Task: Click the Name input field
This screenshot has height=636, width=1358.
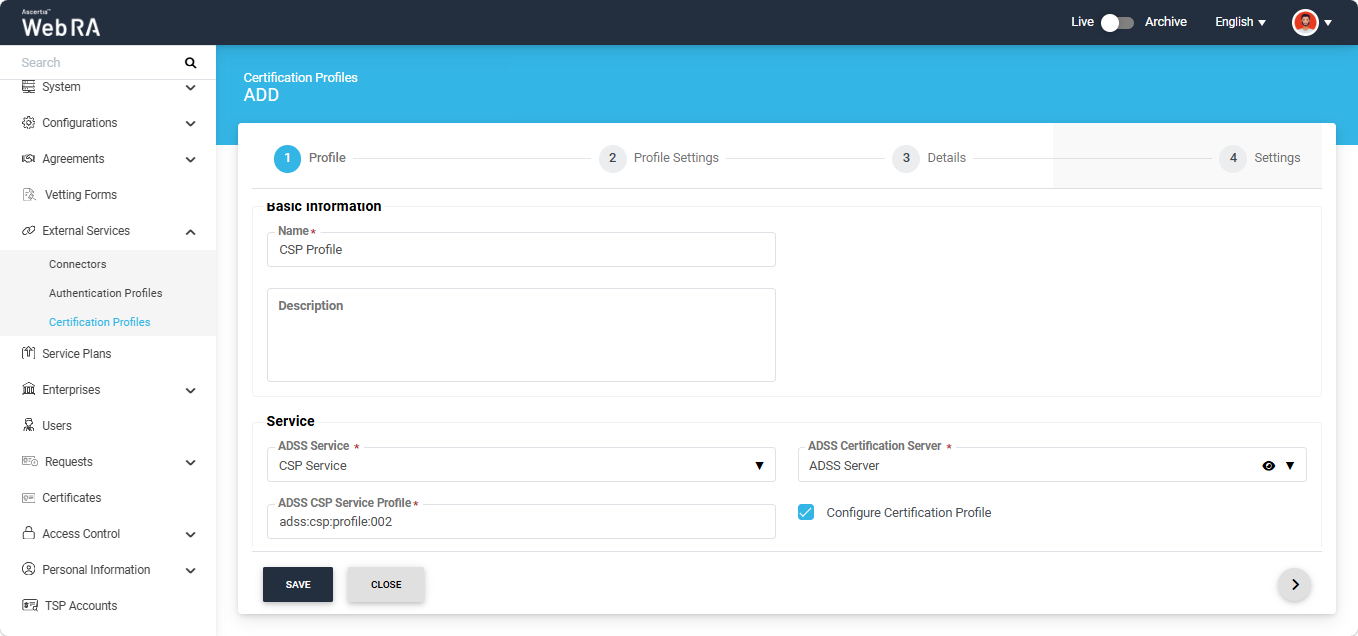Action: [521, 250]
